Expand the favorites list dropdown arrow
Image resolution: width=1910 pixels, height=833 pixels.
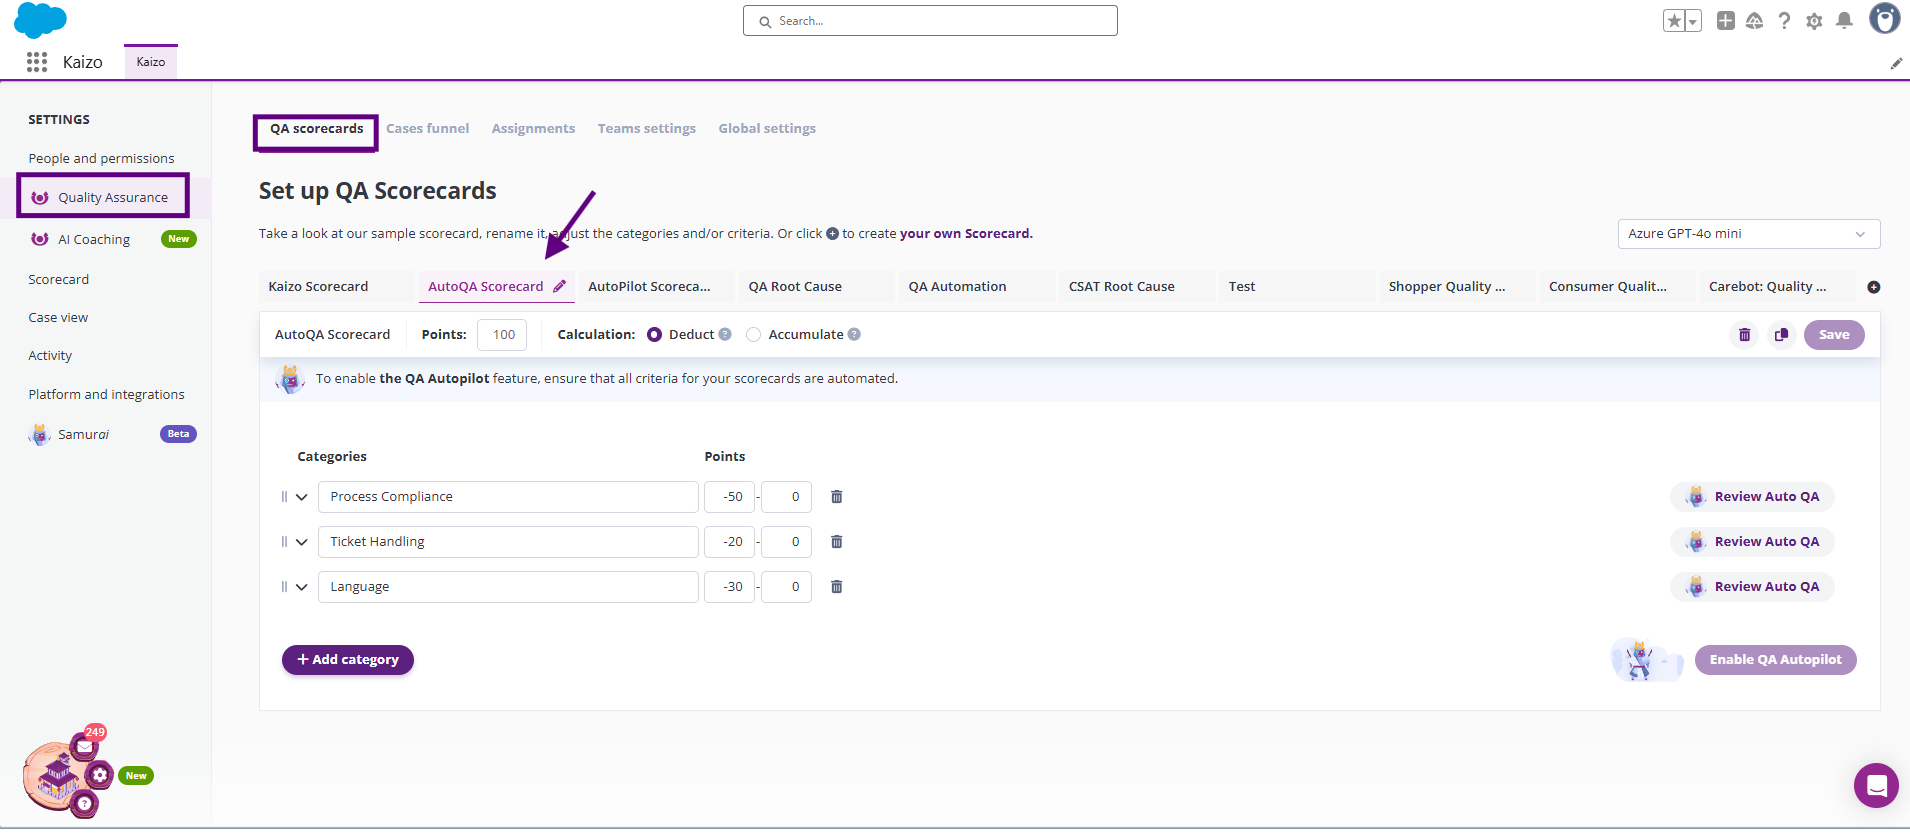tap(1693, 21)
